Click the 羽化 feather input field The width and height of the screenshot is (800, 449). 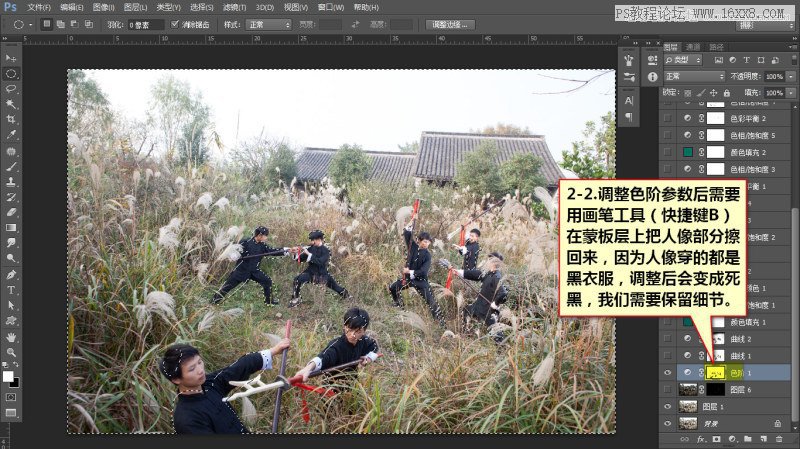click(145, 24)
